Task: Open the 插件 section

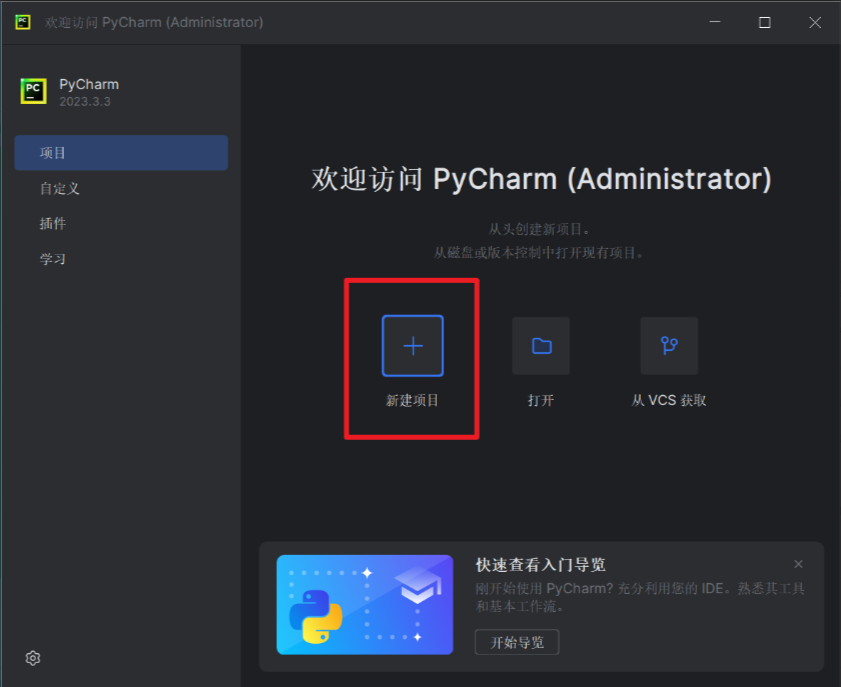Action: point(52,223)
